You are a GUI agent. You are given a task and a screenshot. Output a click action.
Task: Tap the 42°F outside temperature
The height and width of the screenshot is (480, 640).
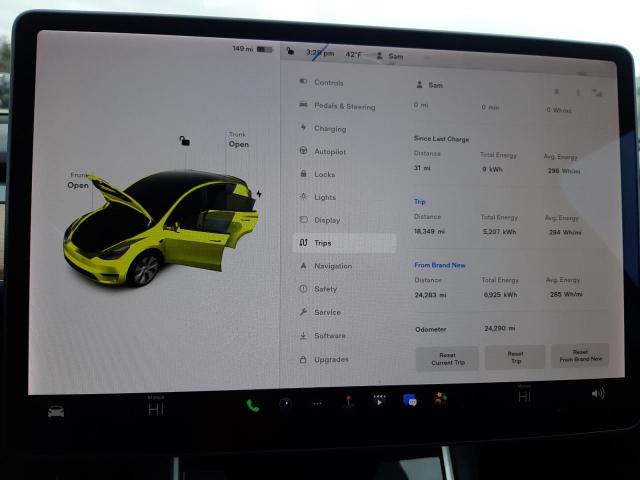[x=353, y=54]
